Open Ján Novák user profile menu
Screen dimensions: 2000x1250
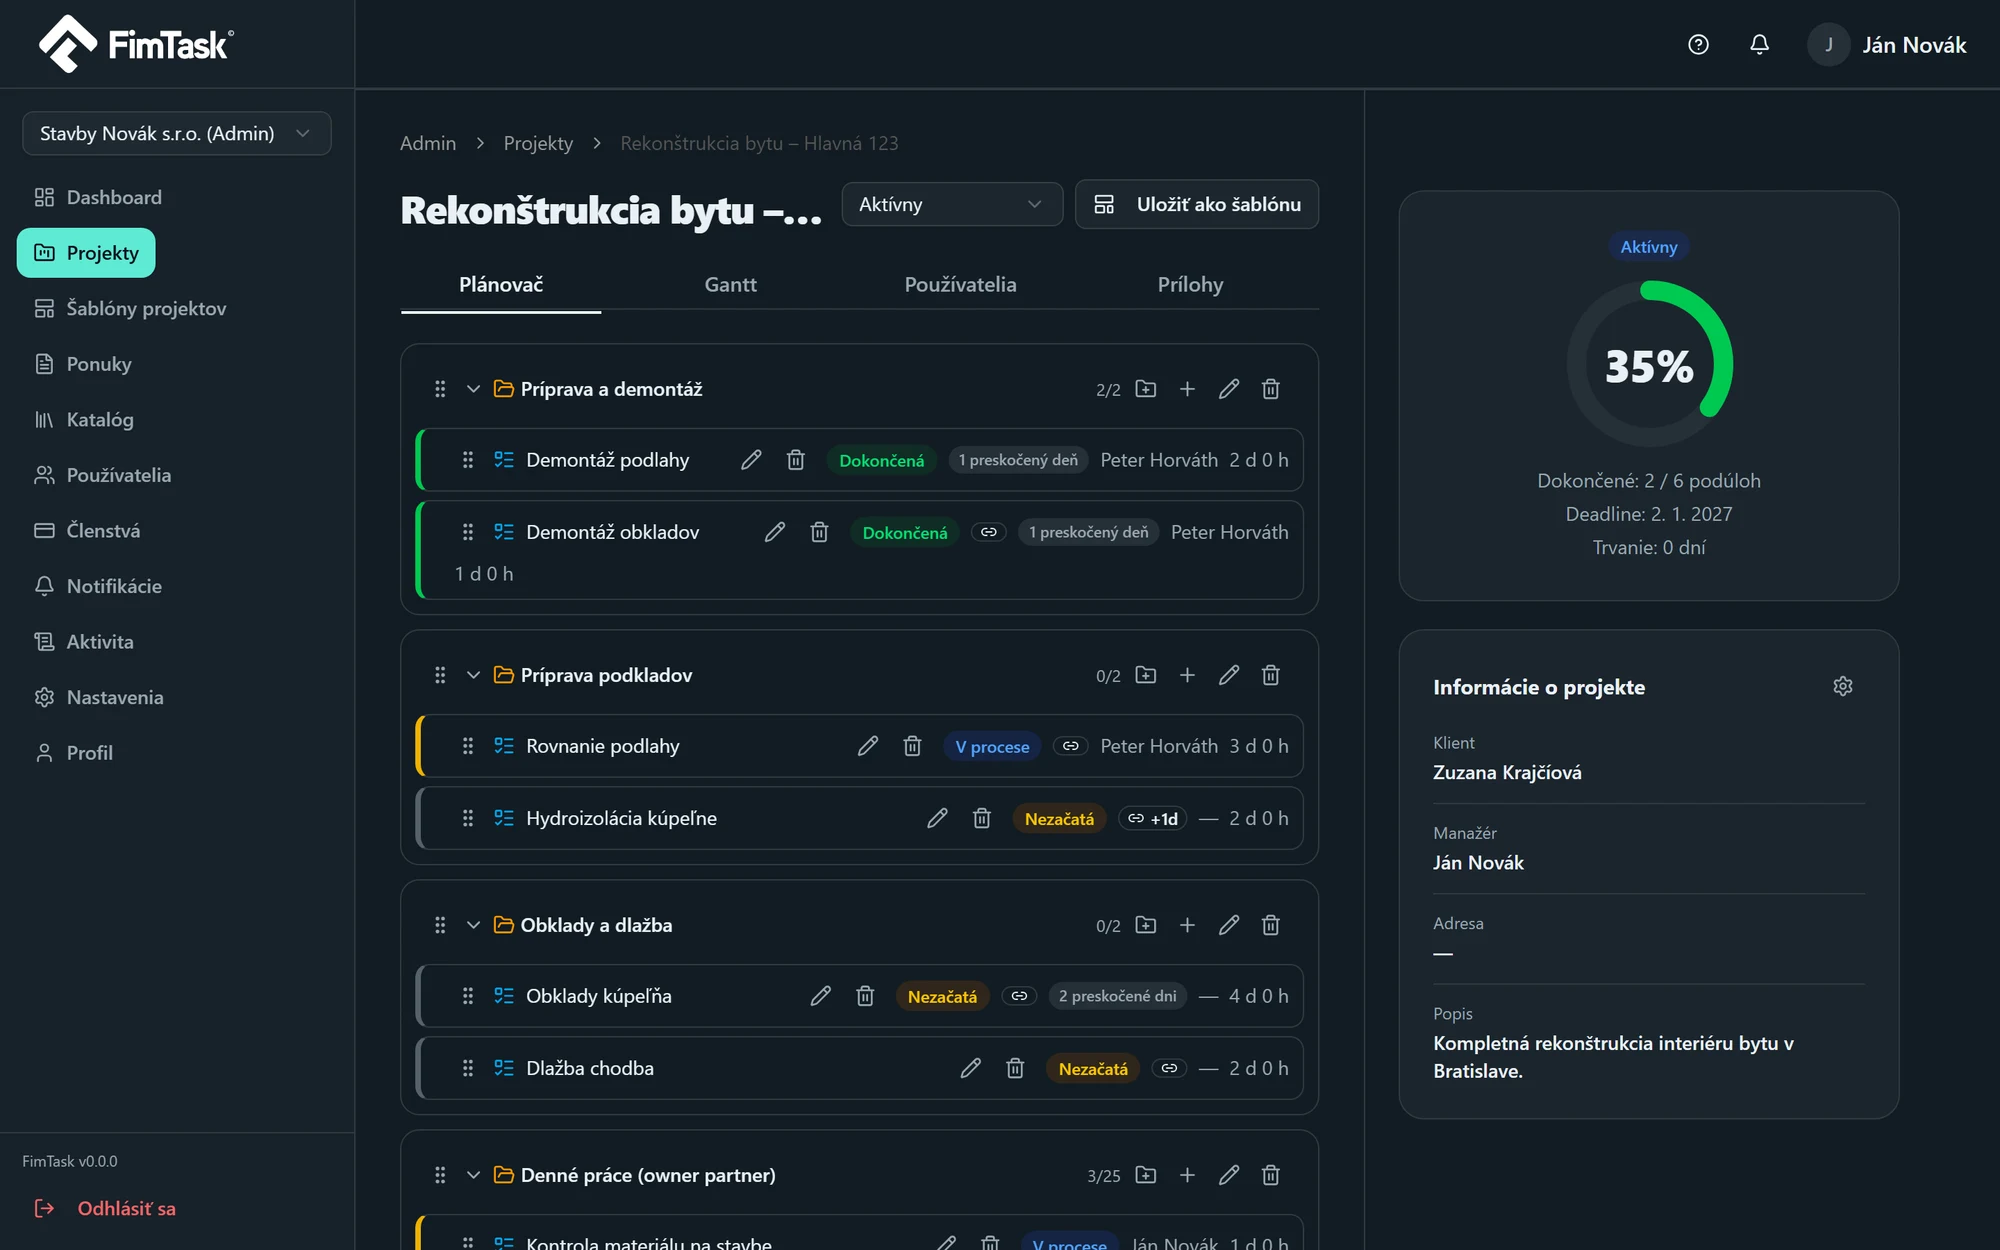pyautogui.click(x=1886, y=45)
